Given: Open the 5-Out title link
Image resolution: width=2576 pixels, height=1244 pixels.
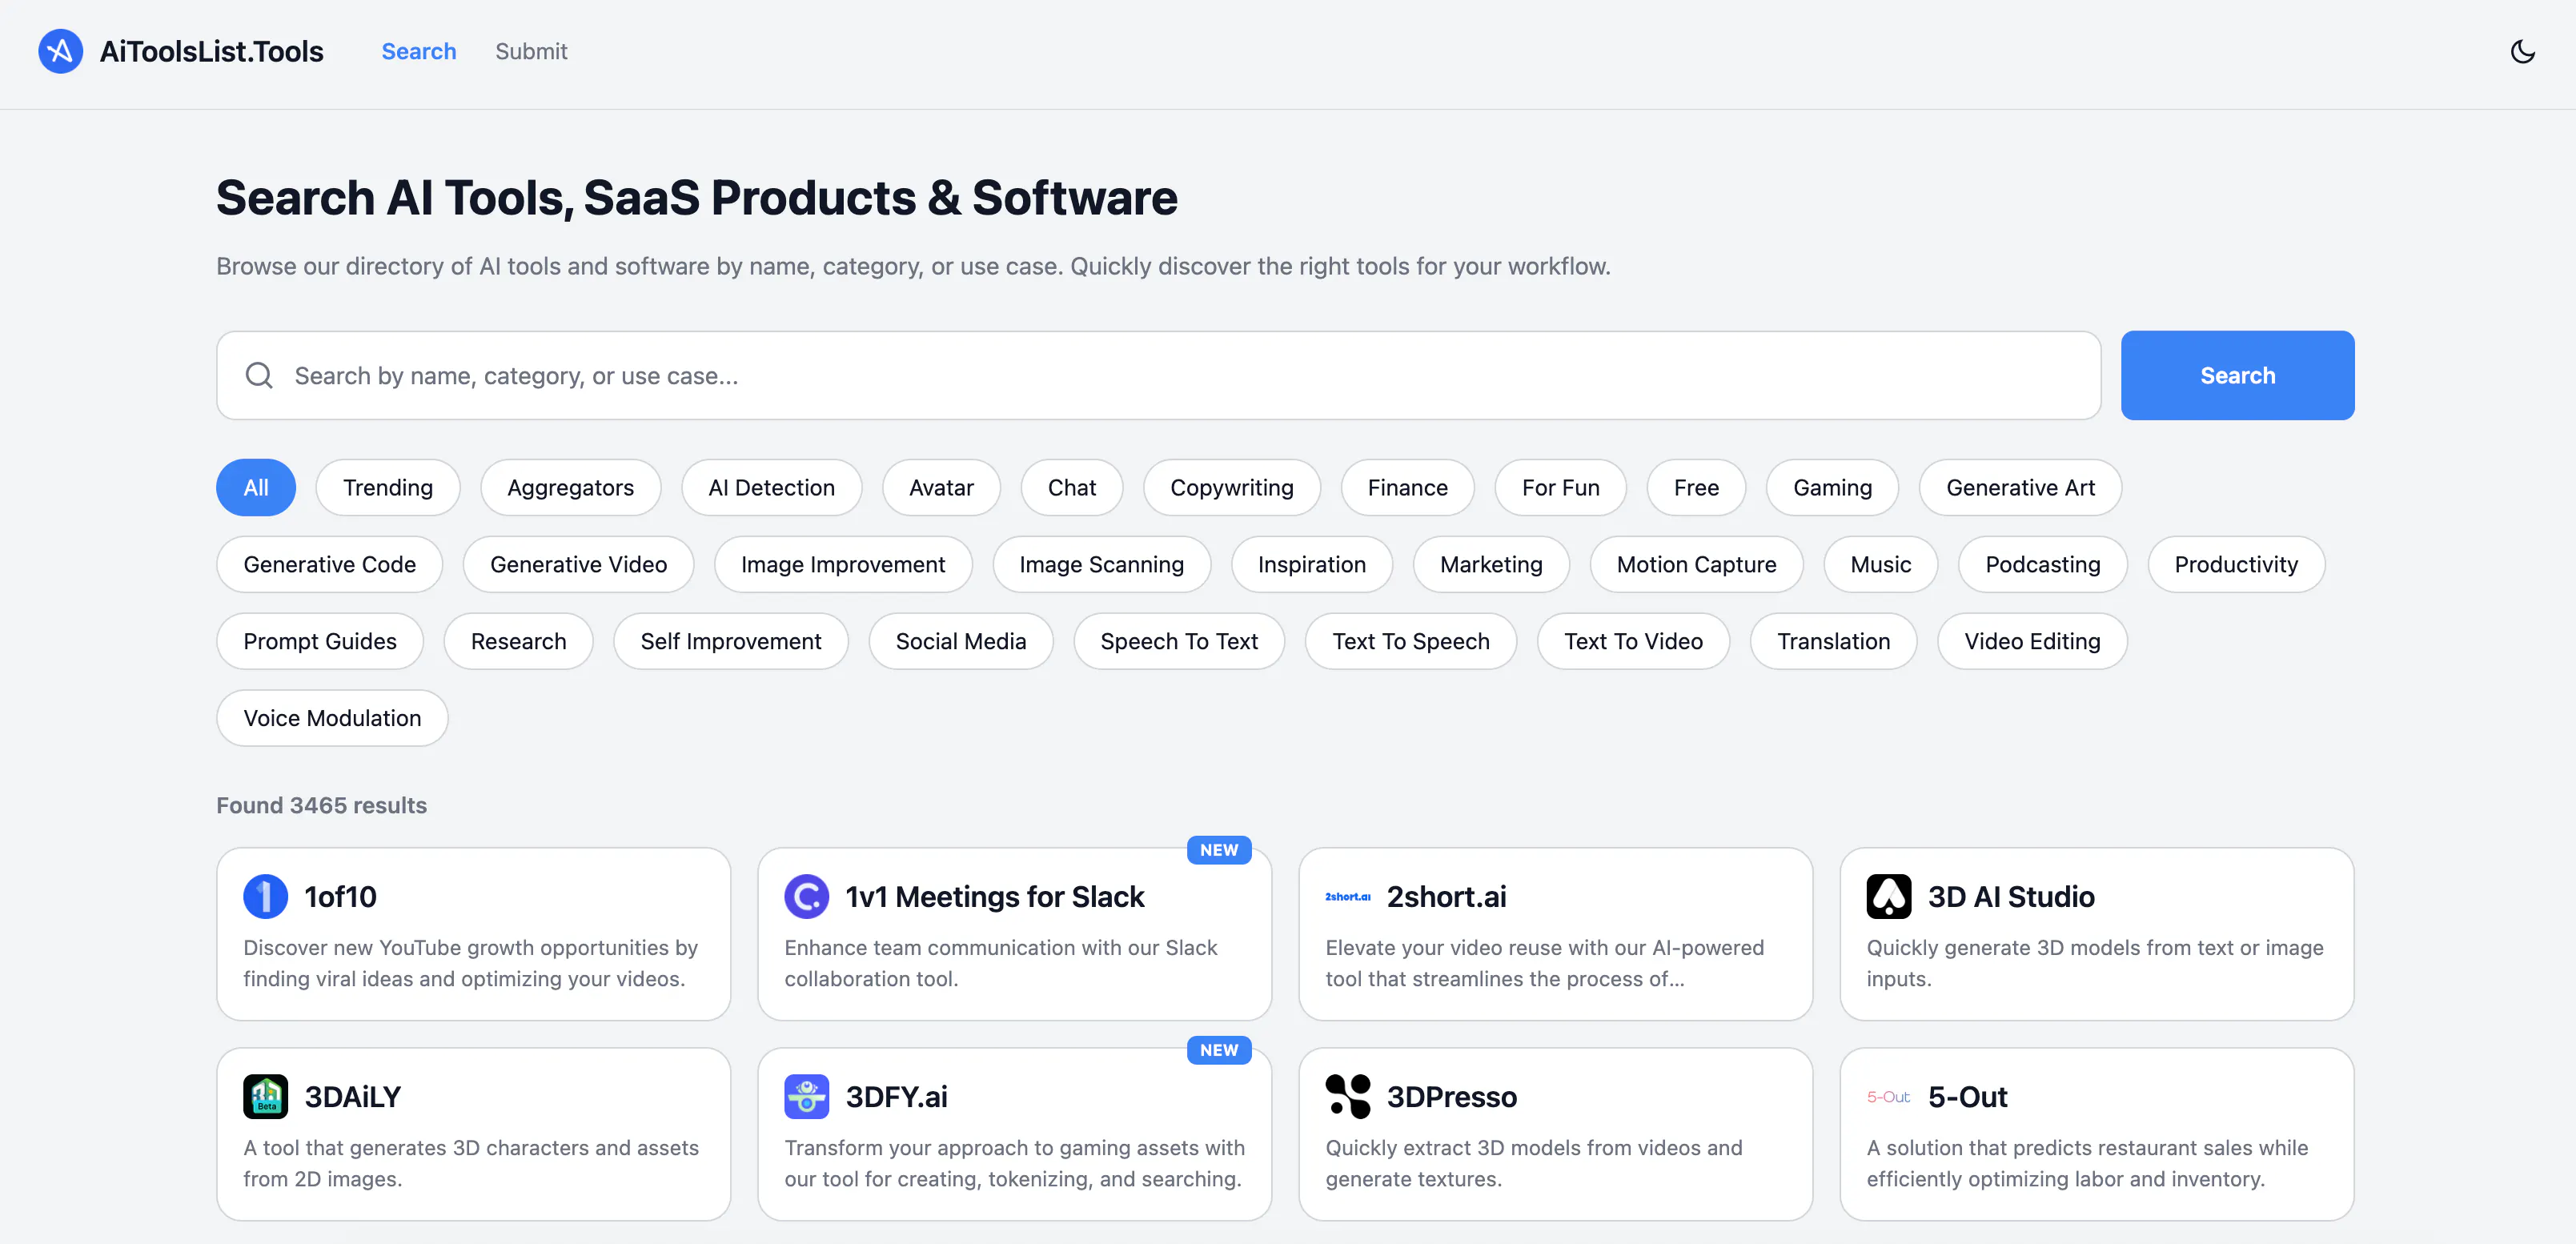Looking at the screenshot, I should coord(1967,1096).
